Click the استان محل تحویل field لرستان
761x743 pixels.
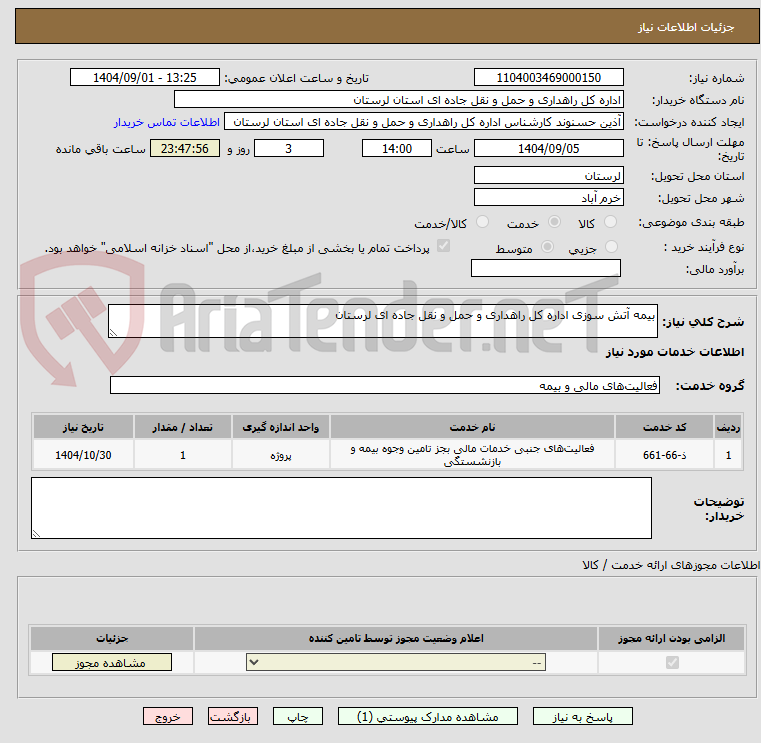(548, 176)
